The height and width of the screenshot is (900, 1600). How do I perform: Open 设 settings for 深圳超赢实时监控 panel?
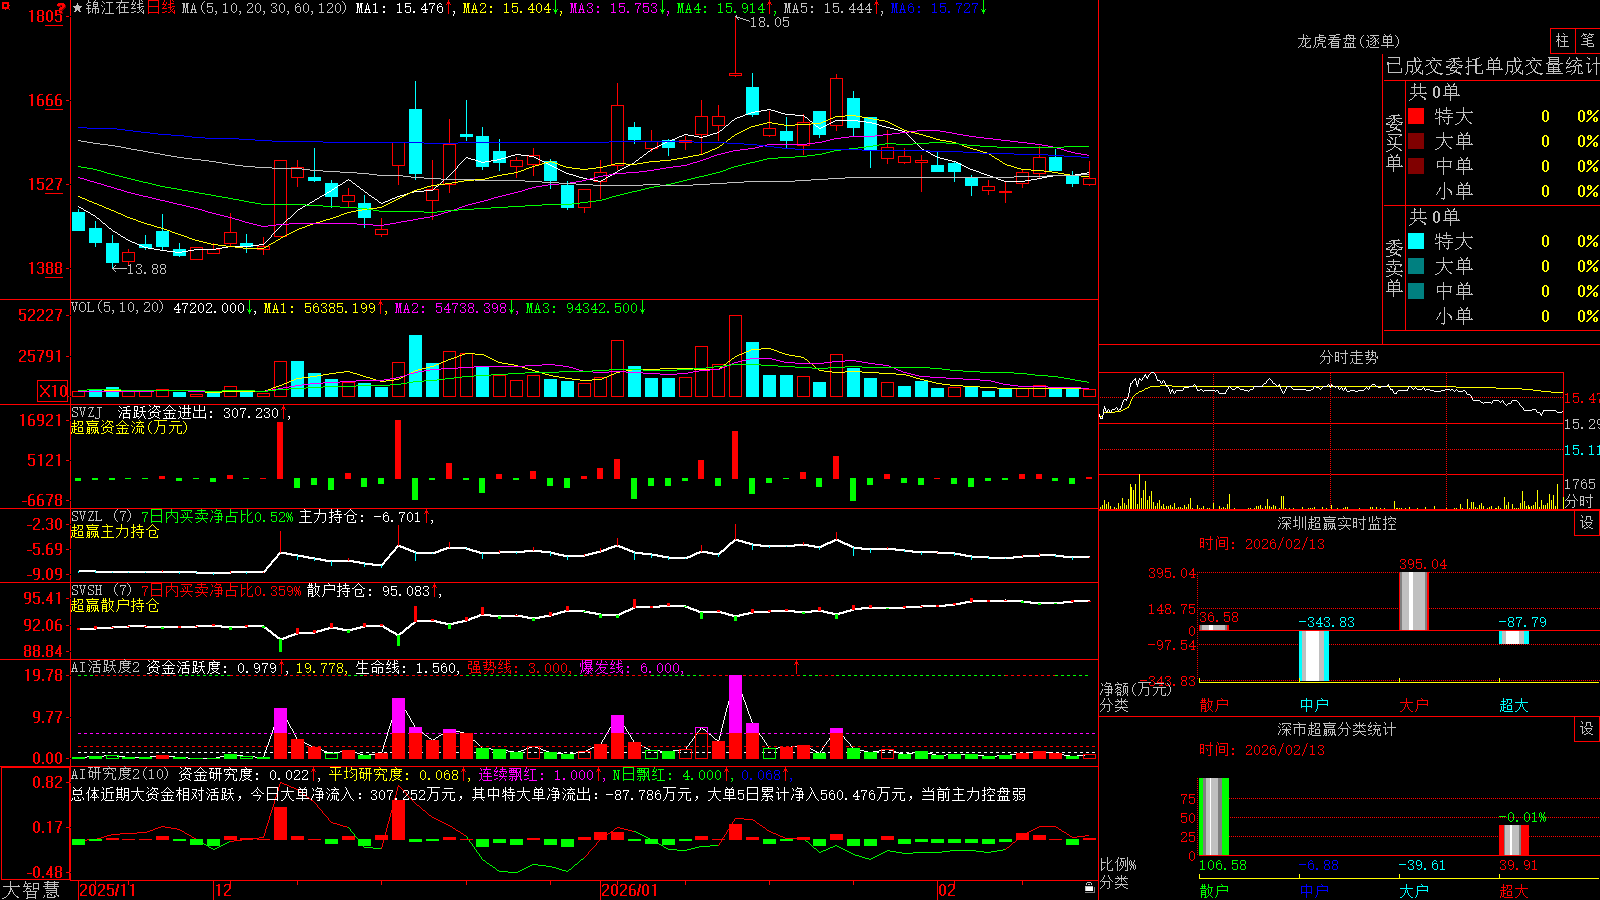[x=1587, y=523]
